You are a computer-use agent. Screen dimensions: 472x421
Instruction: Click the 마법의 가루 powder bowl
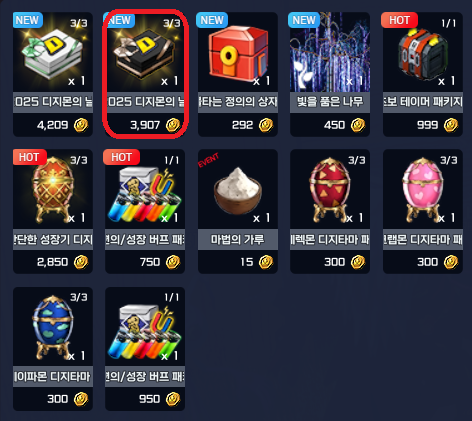coord(238,211)
